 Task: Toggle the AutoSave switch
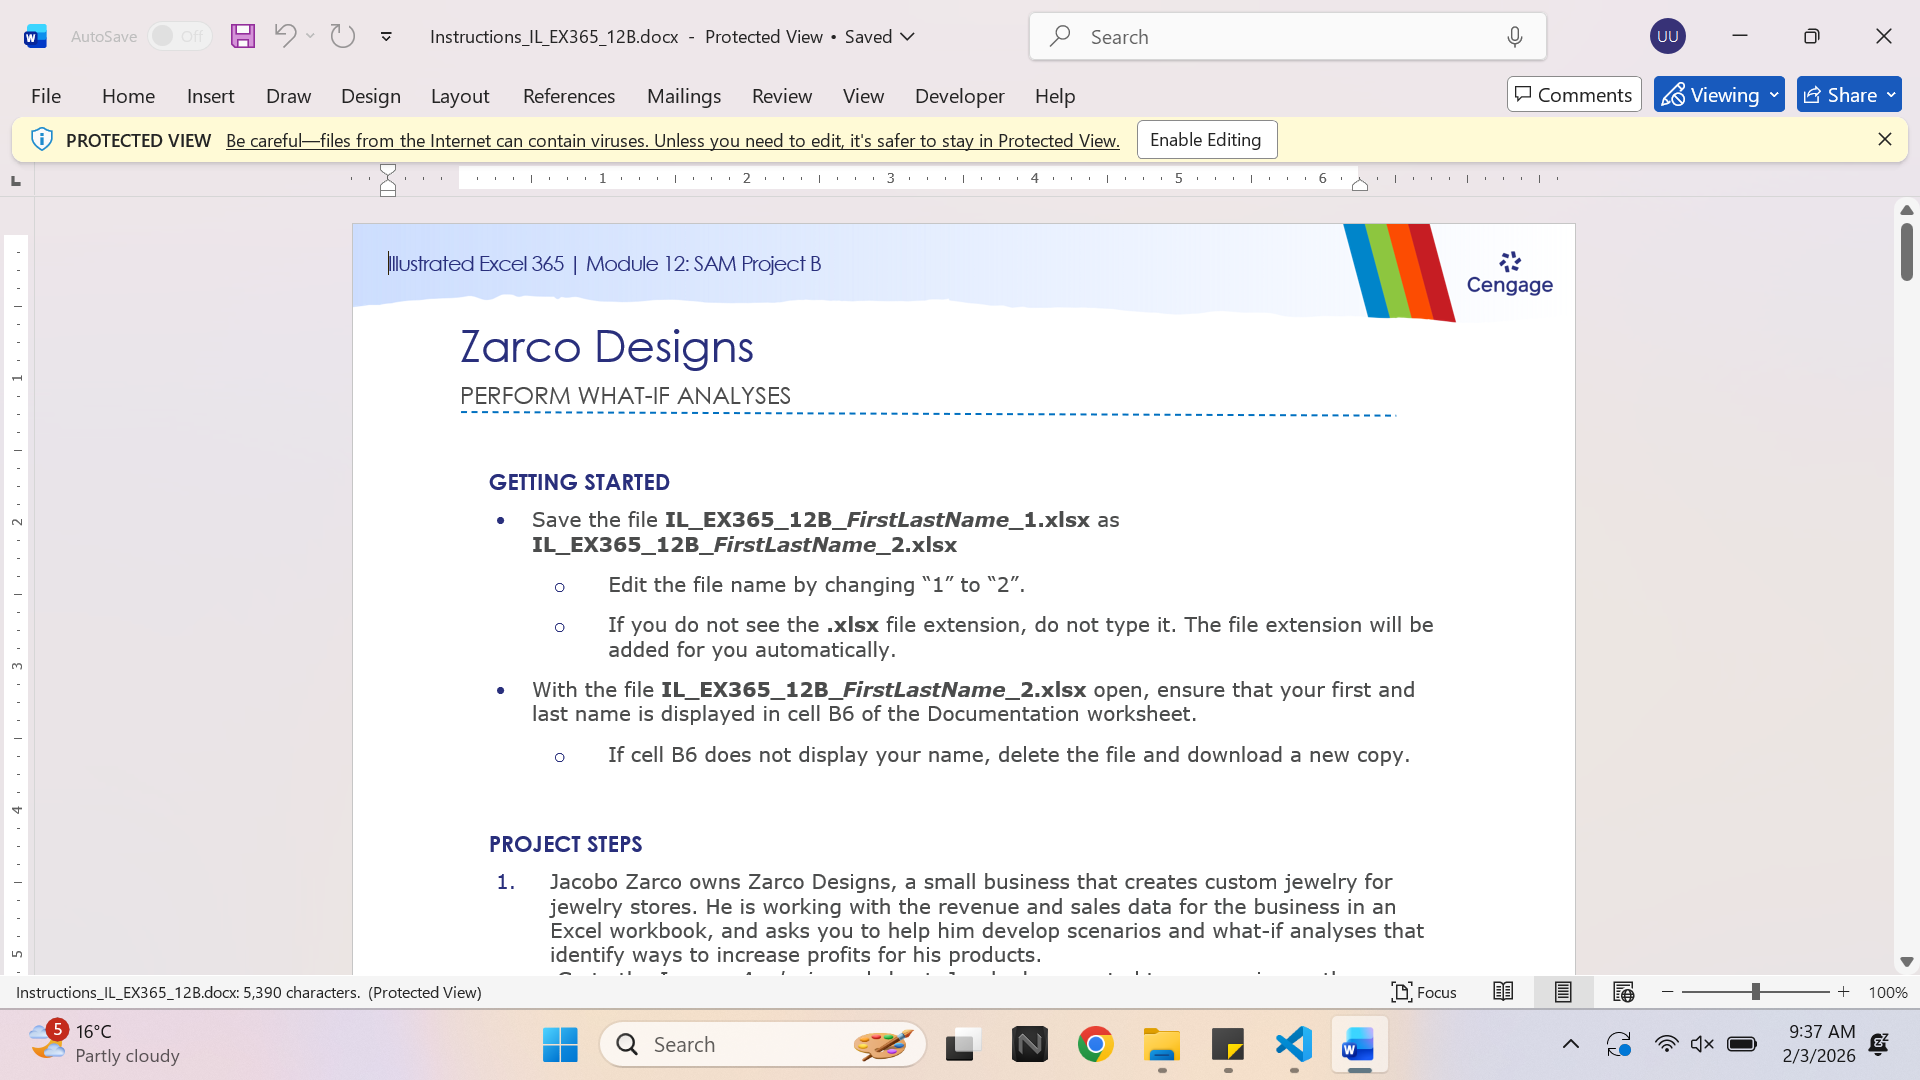pyautogui.click(x=180, y=36)
